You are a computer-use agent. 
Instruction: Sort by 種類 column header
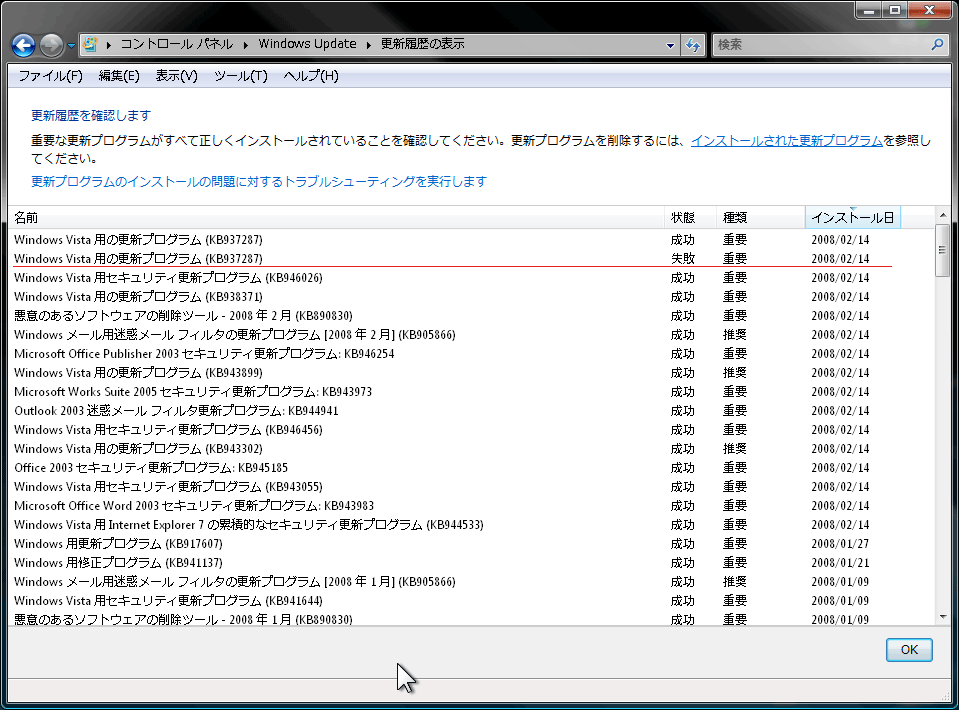click(760, 218)
